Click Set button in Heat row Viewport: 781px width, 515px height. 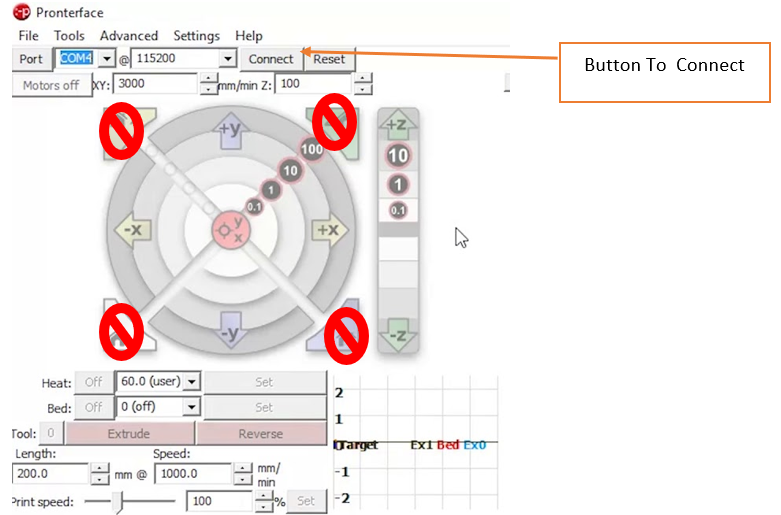[x=264, y=382]
